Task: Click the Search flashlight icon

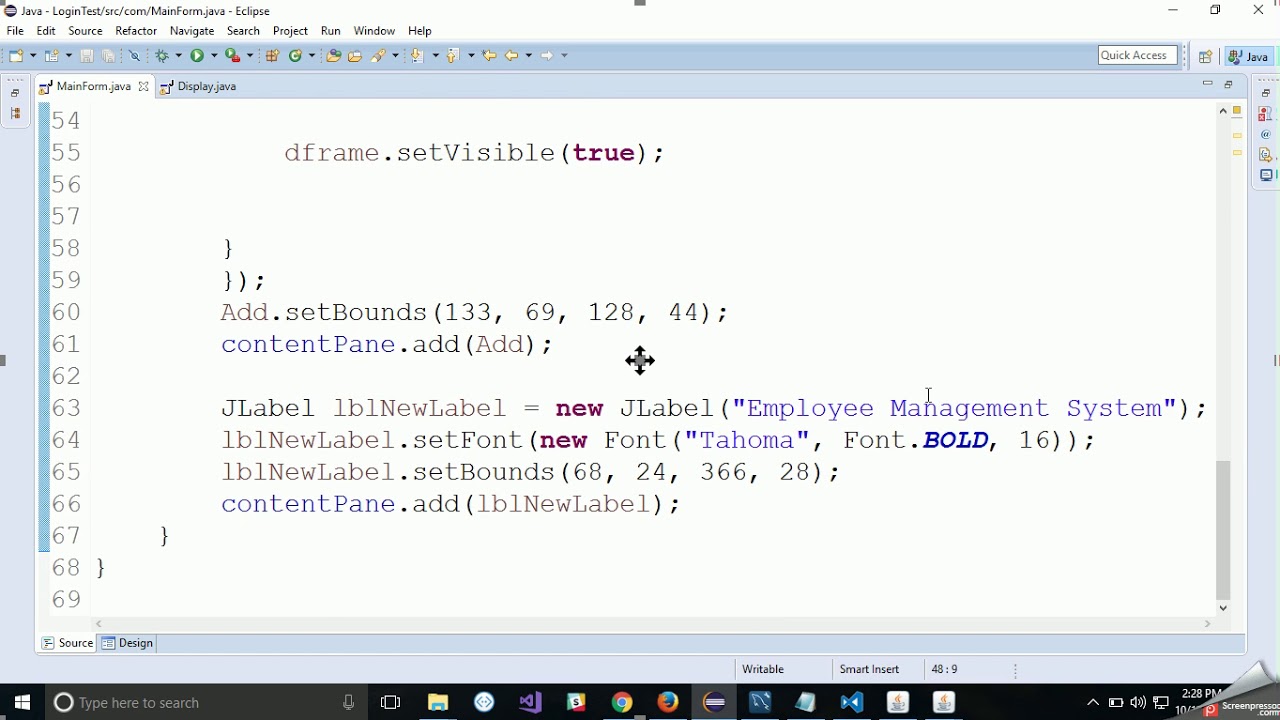Action: (x=378, y=56)
